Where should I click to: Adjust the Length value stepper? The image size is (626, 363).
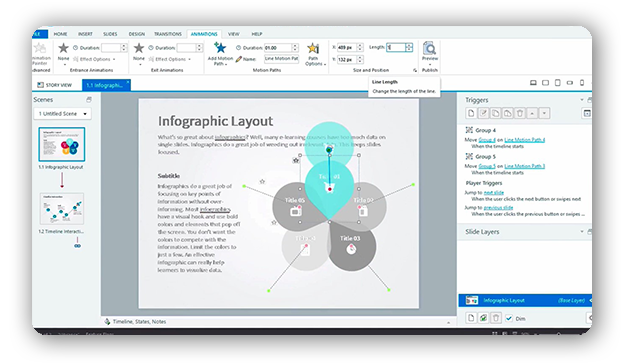coord(409,47)
